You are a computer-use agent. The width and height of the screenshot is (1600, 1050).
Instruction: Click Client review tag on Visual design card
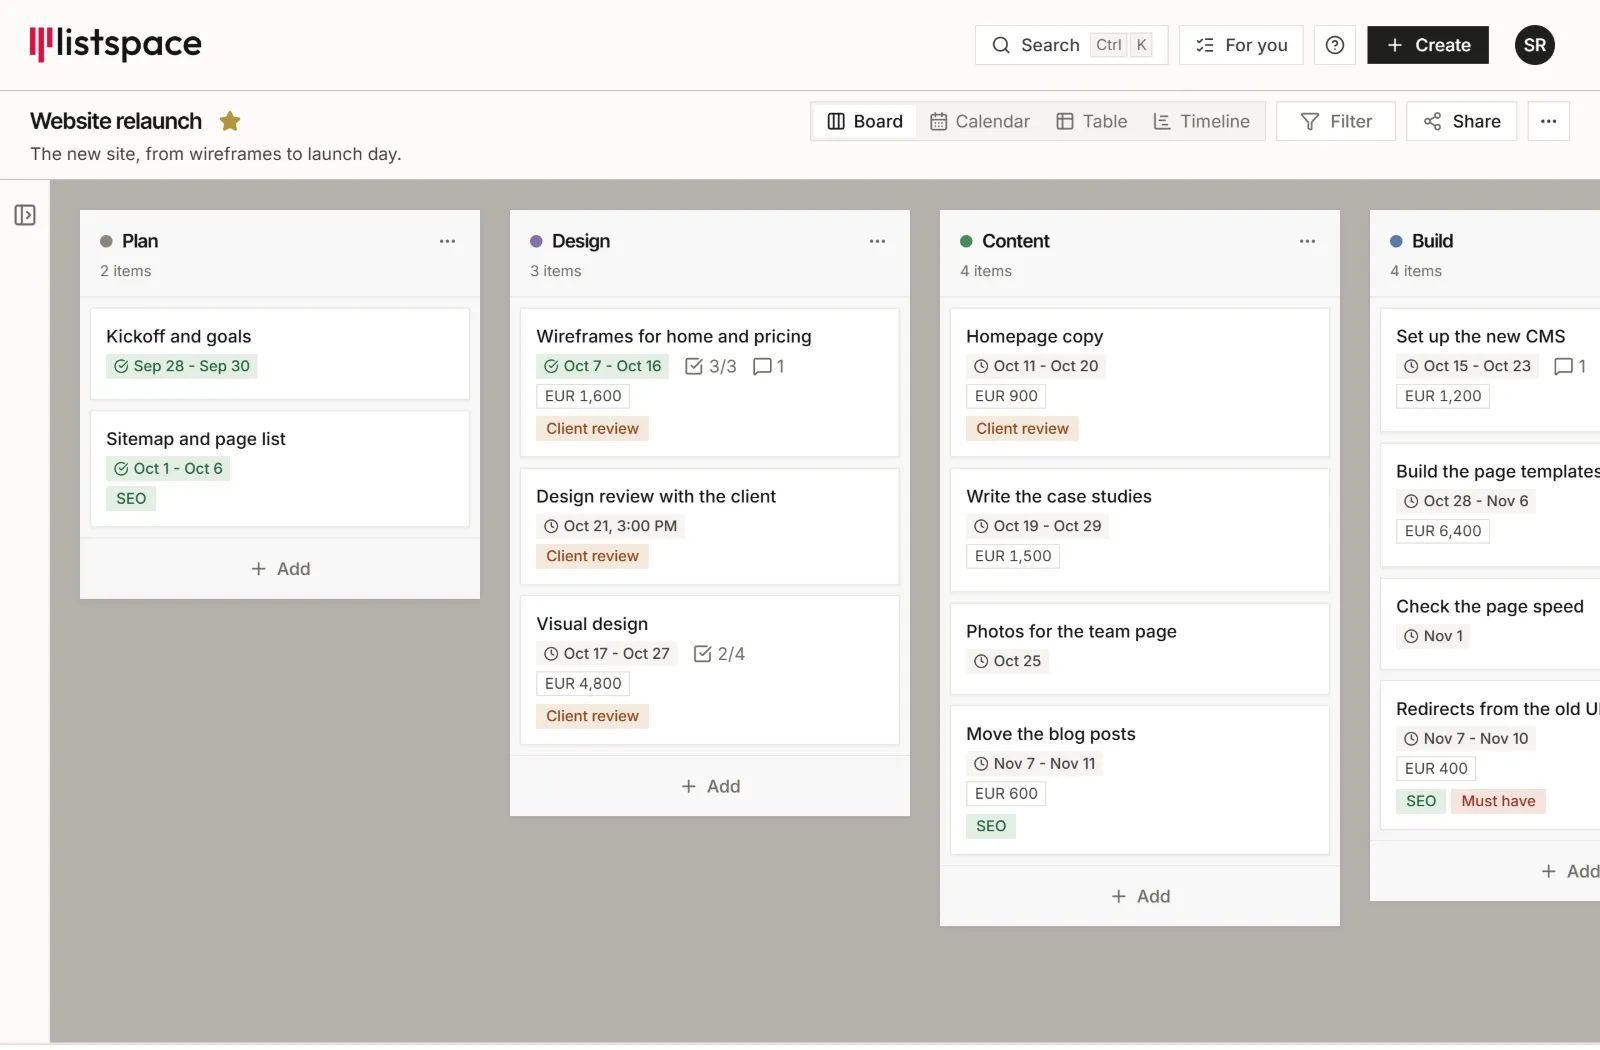pos(592,716)
